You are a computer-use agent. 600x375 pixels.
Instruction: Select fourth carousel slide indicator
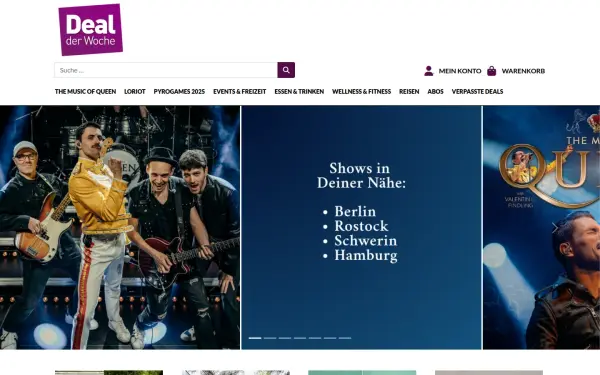pos(300,338)
